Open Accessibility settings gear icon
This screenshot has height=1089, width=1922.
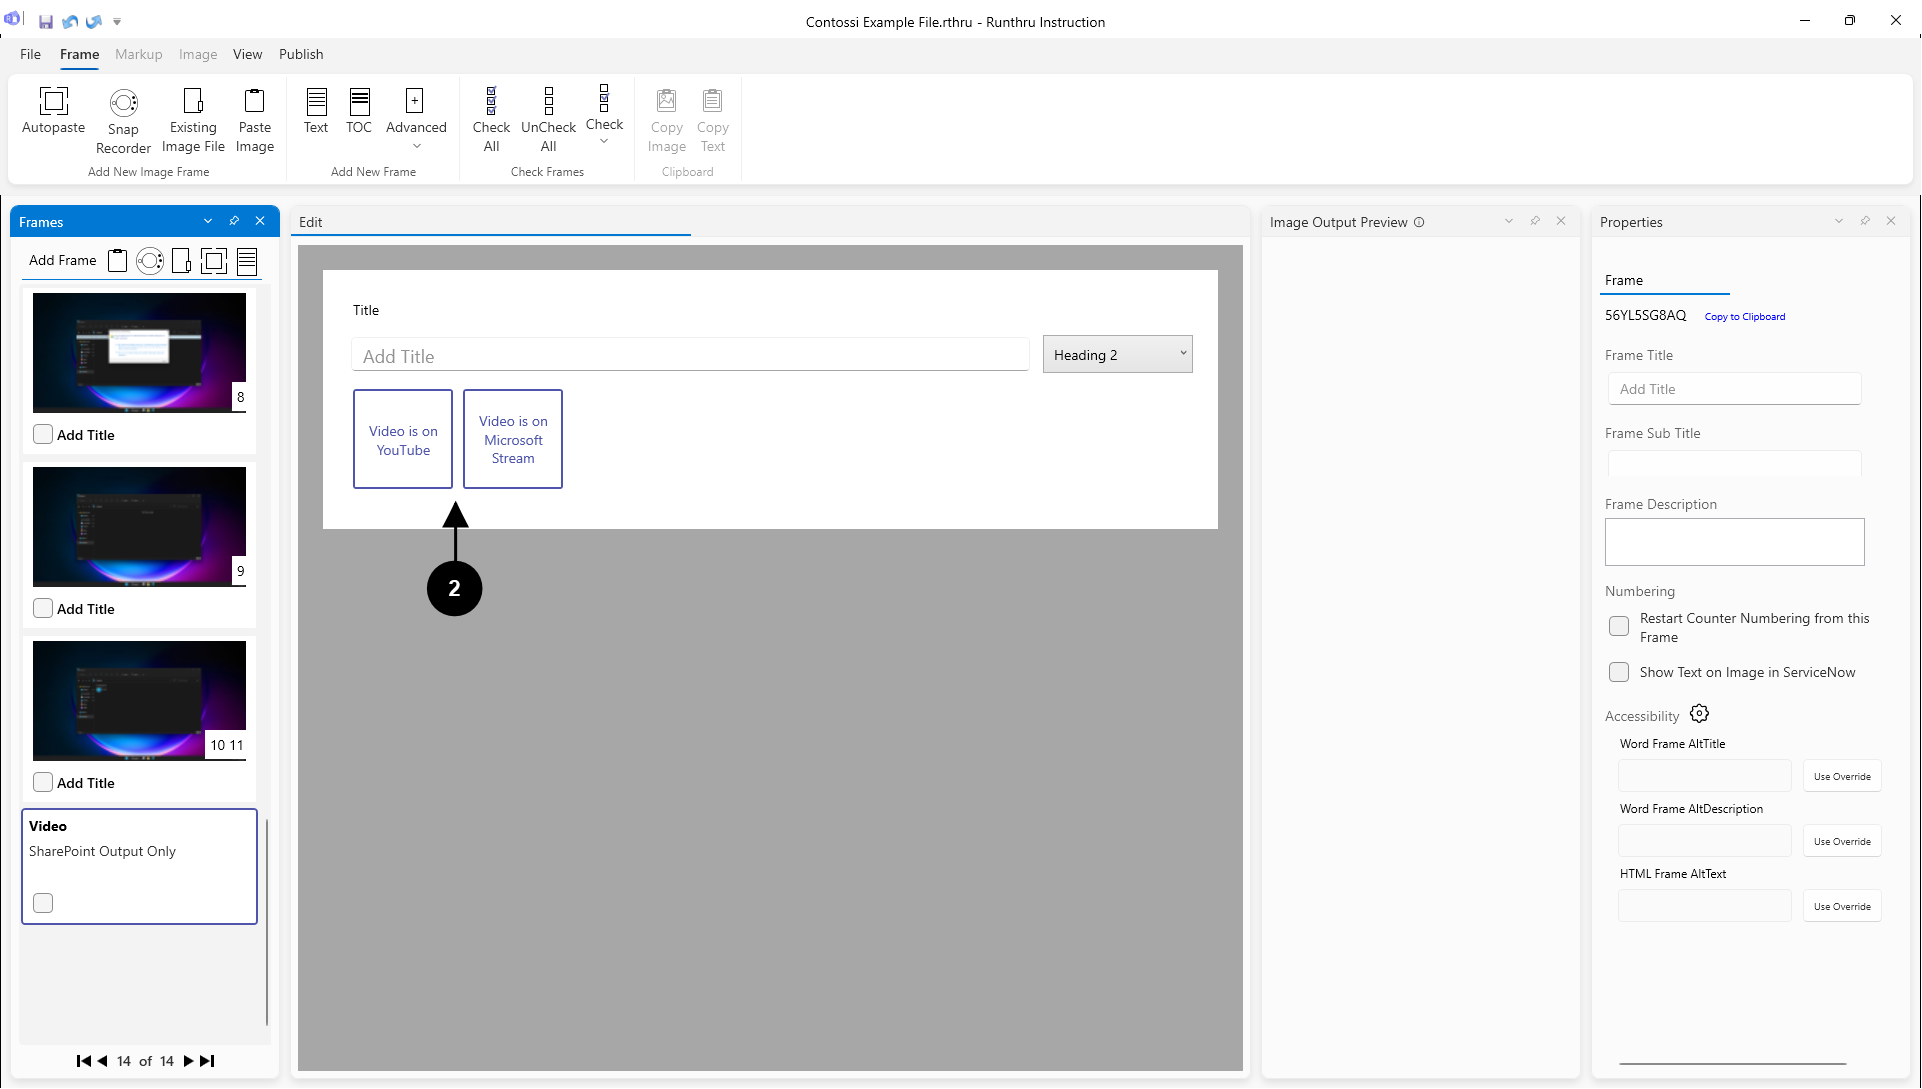[1699, 714]
